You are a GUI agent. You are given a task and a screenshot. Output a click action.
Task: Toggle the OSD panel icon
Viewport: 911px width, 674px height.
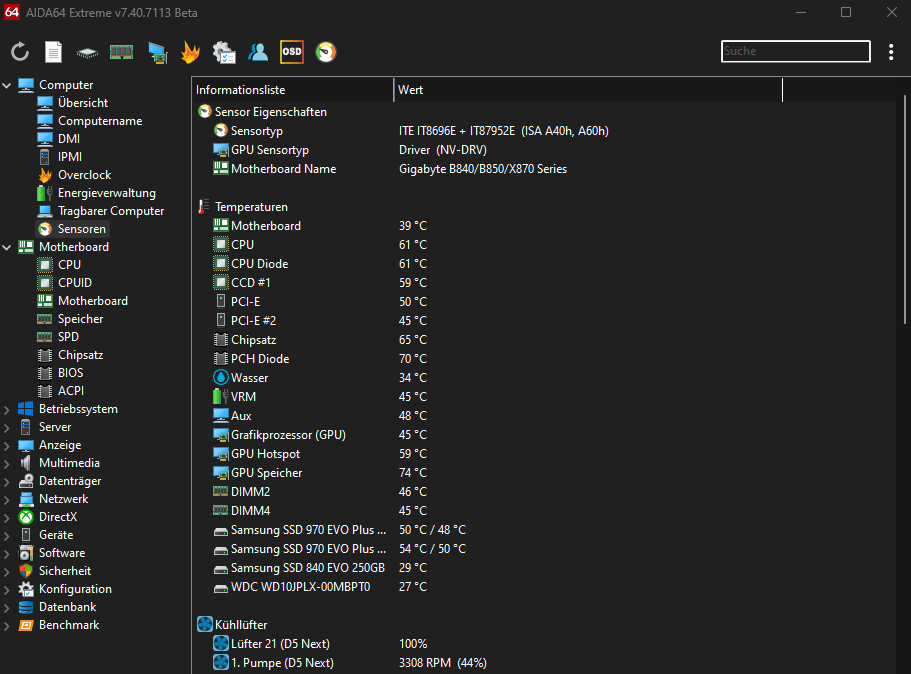click(292, 52)
